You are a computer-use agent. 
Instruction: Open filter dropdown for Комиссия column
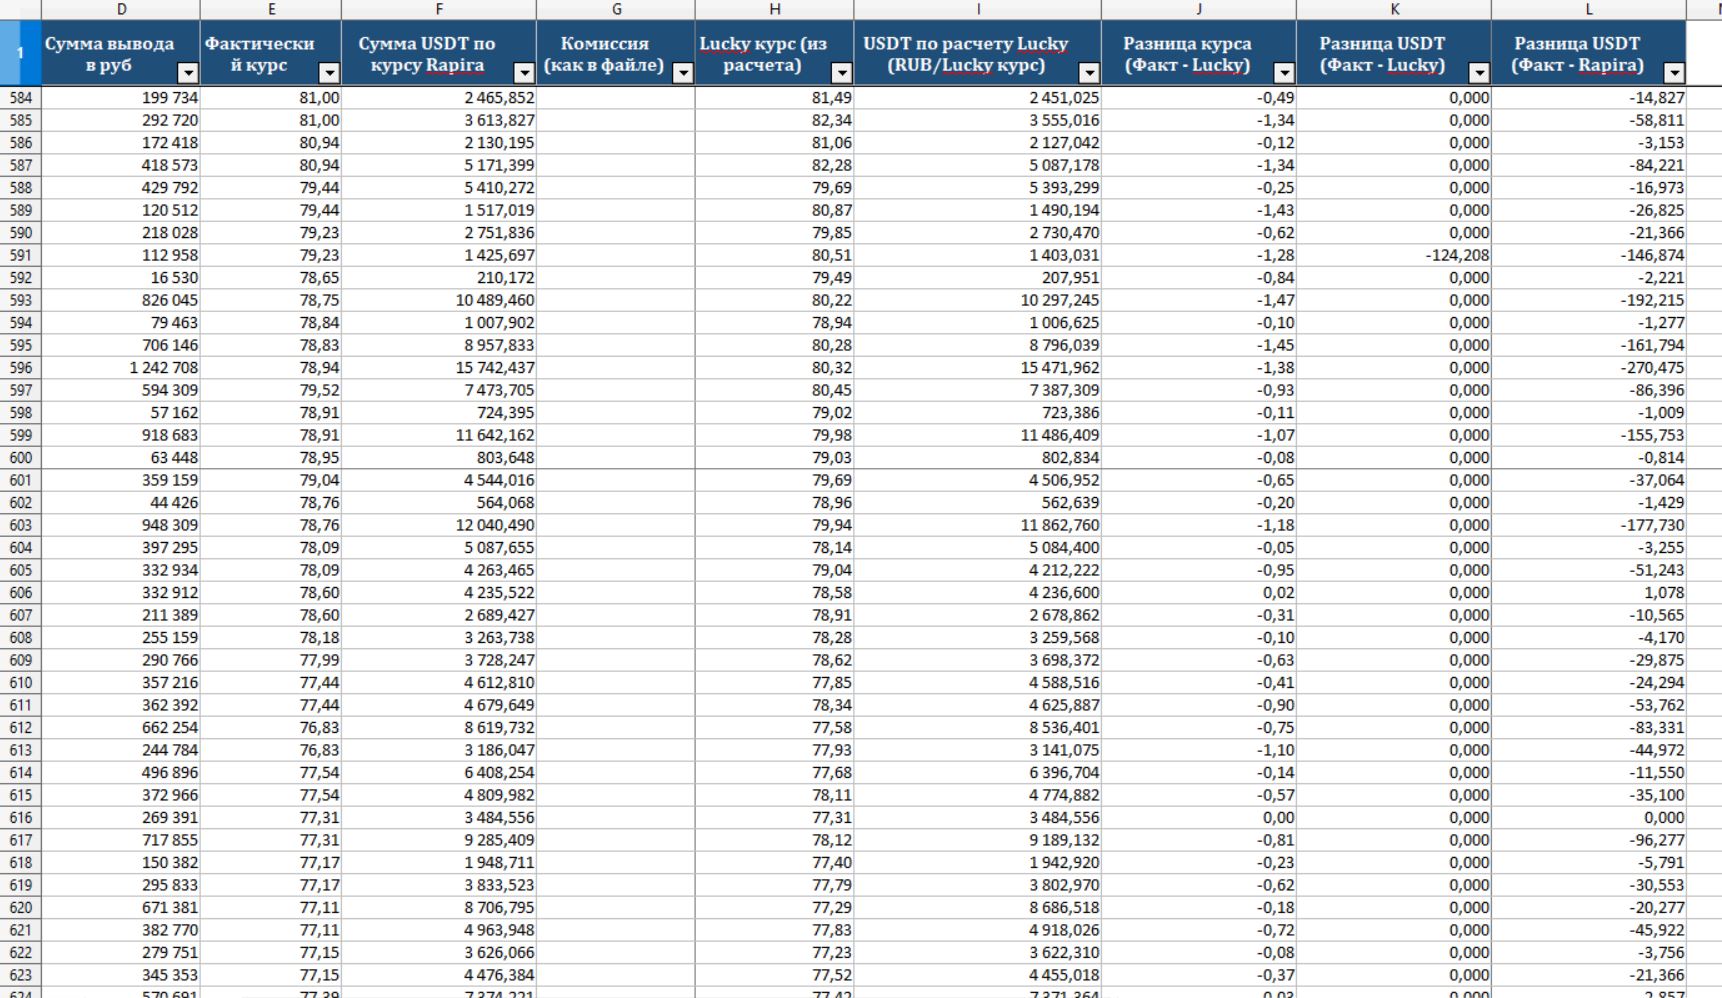click(682, 73)
